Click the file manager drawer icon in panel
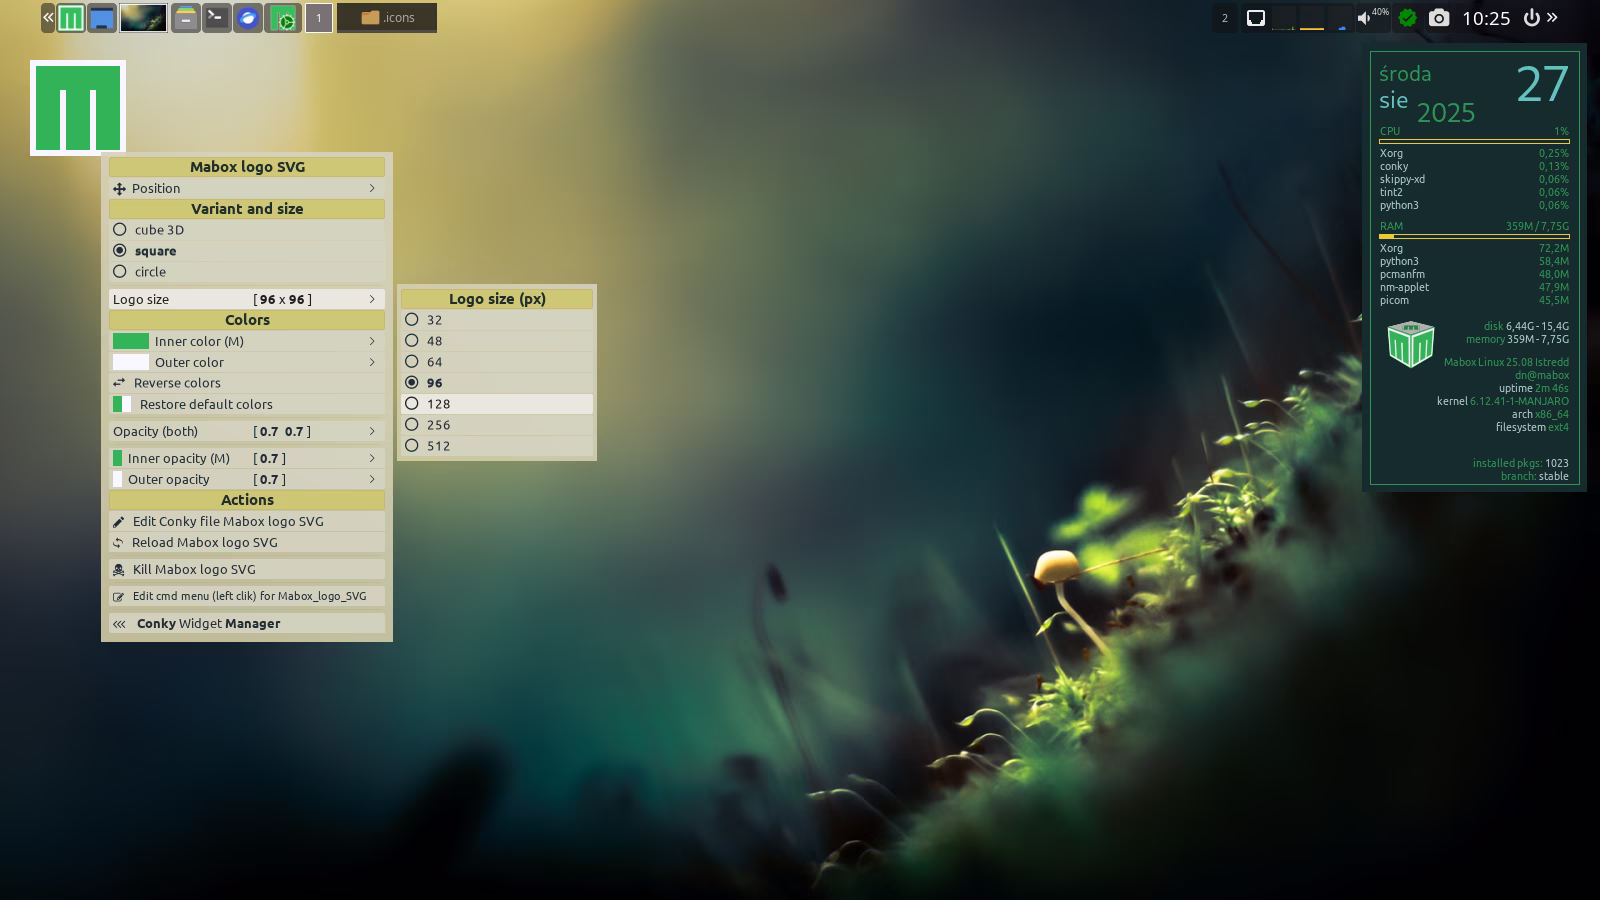 click(x=185, y=18)
